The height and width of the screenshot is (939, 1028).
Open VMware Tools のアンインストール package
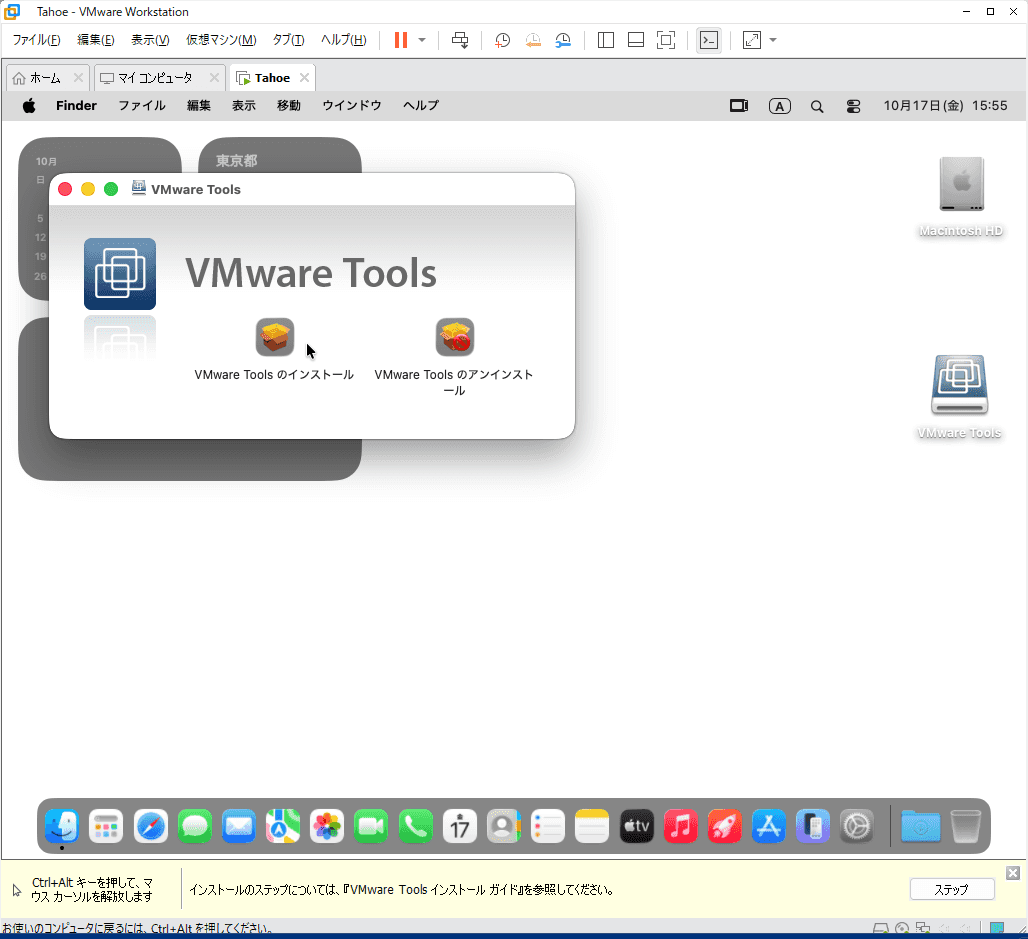pos(454,338)
